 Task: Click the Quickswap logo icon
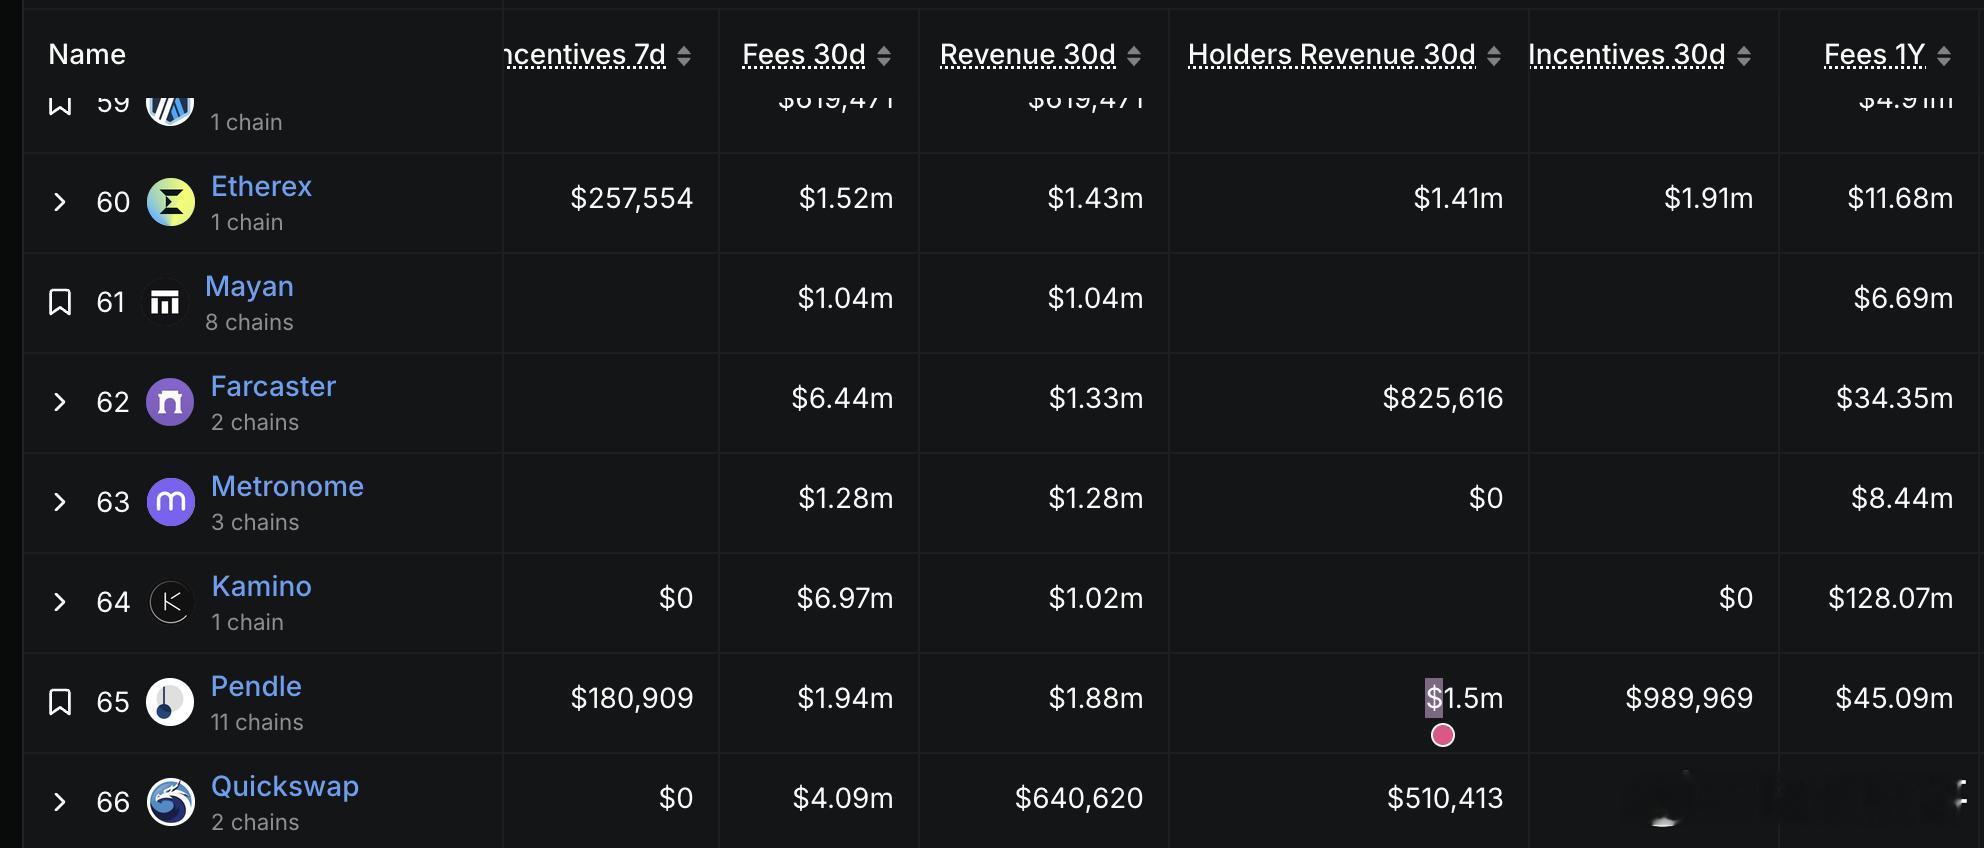point(171,802)
